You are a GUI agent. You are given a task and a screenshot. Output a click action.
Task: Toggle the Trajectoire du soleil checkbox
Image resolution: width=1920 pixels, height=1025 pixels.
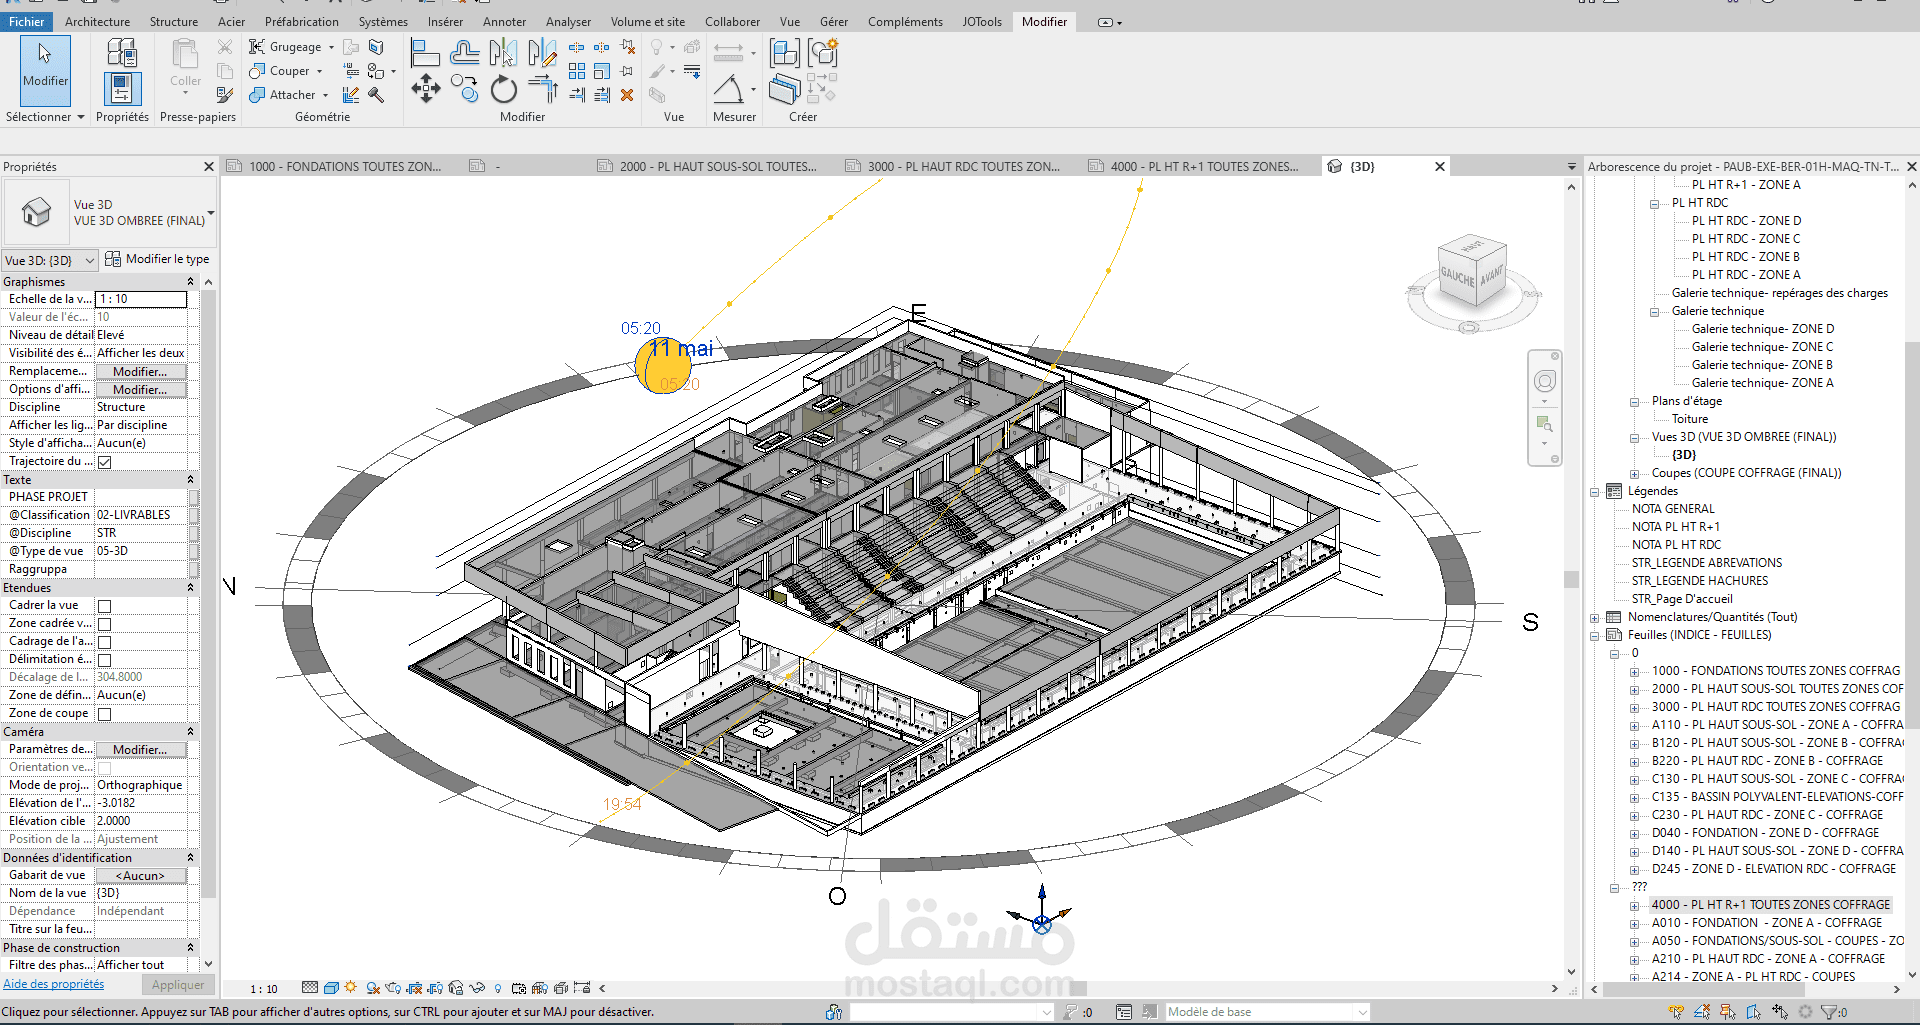105,462
